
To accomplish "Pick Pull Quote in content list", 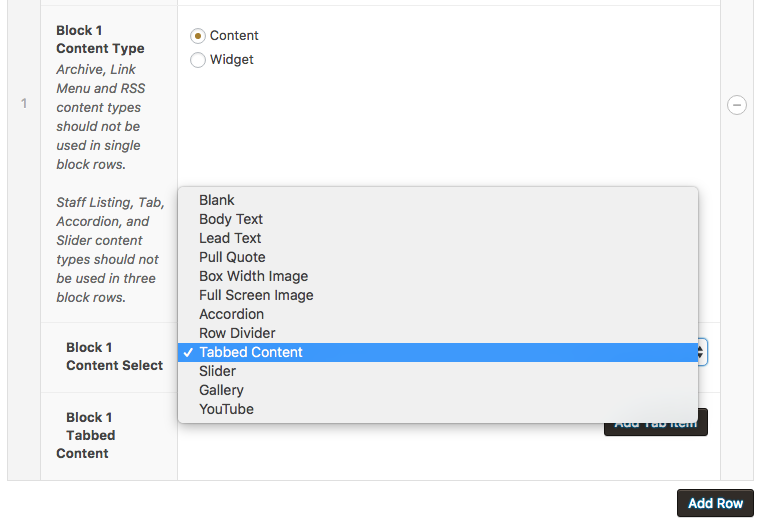I will coord(438,257).
